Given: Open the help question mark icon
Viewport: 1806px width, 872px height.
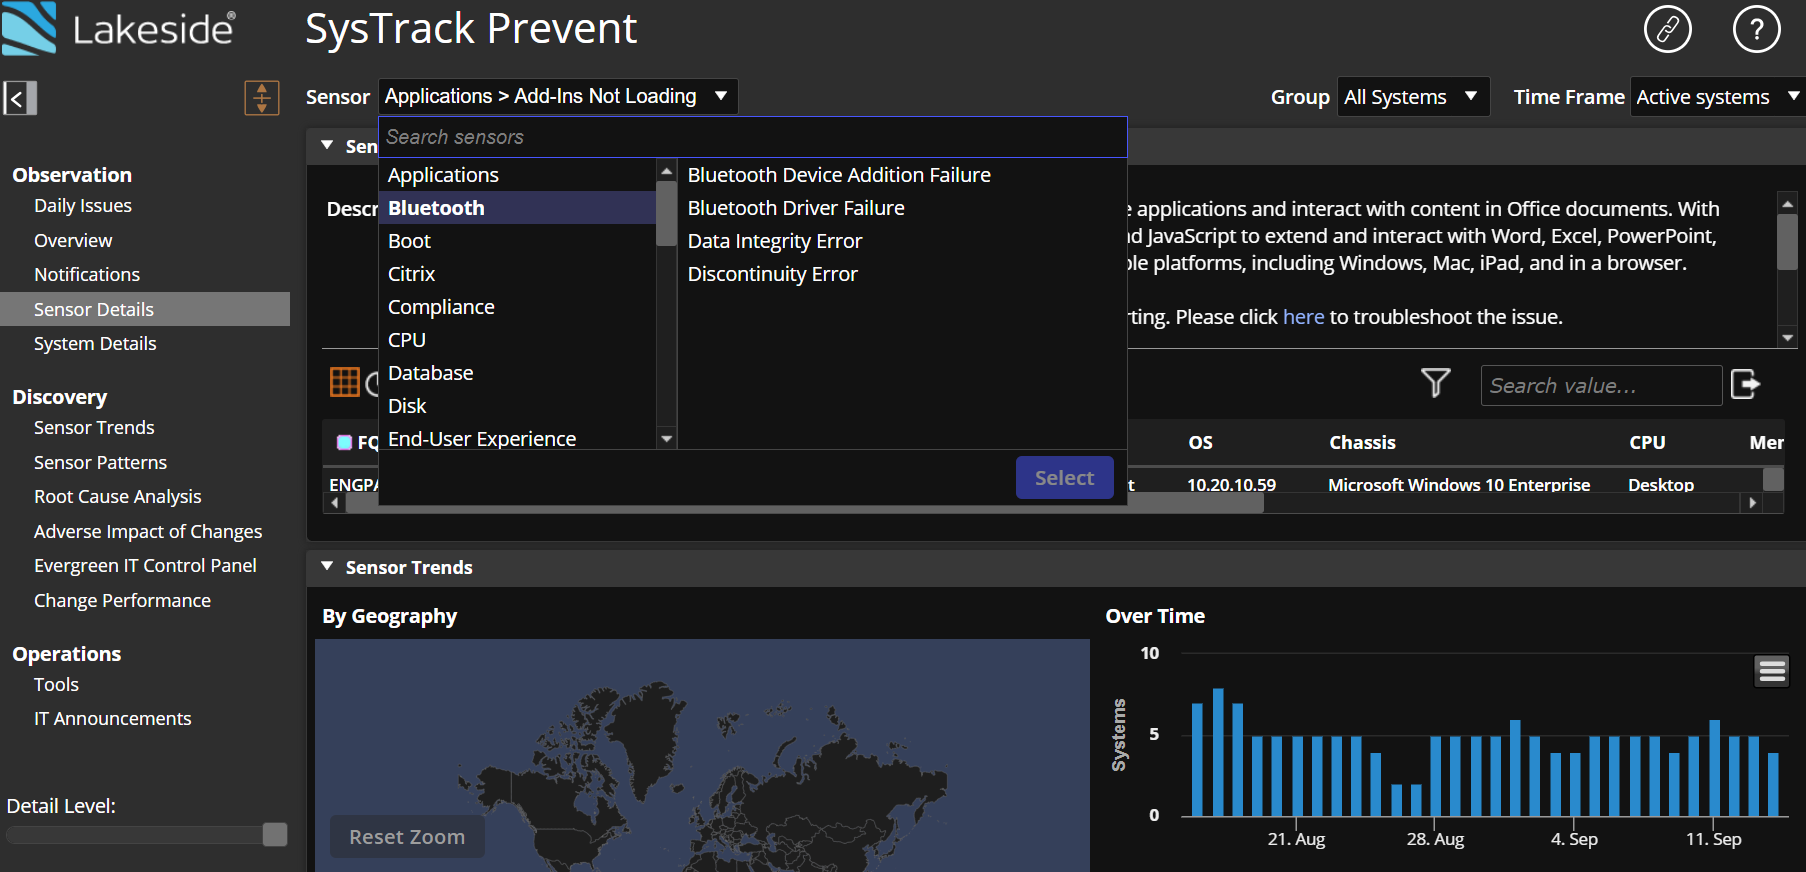Looking at the screenshot, I should [1756, 29].
